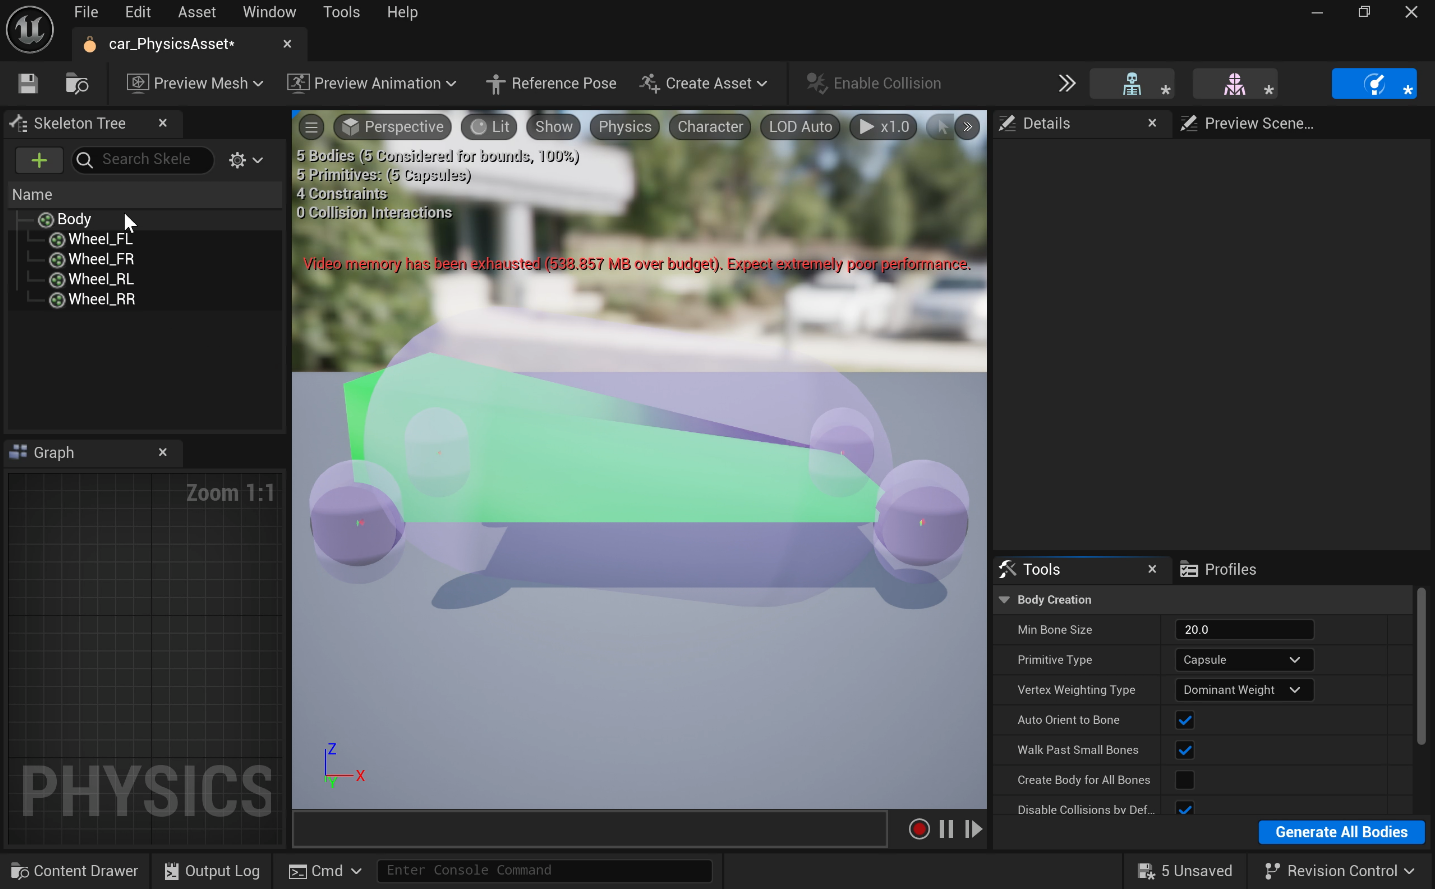Close the Graph panel
The image size is (1436, 890).
[x=163, y=453]
